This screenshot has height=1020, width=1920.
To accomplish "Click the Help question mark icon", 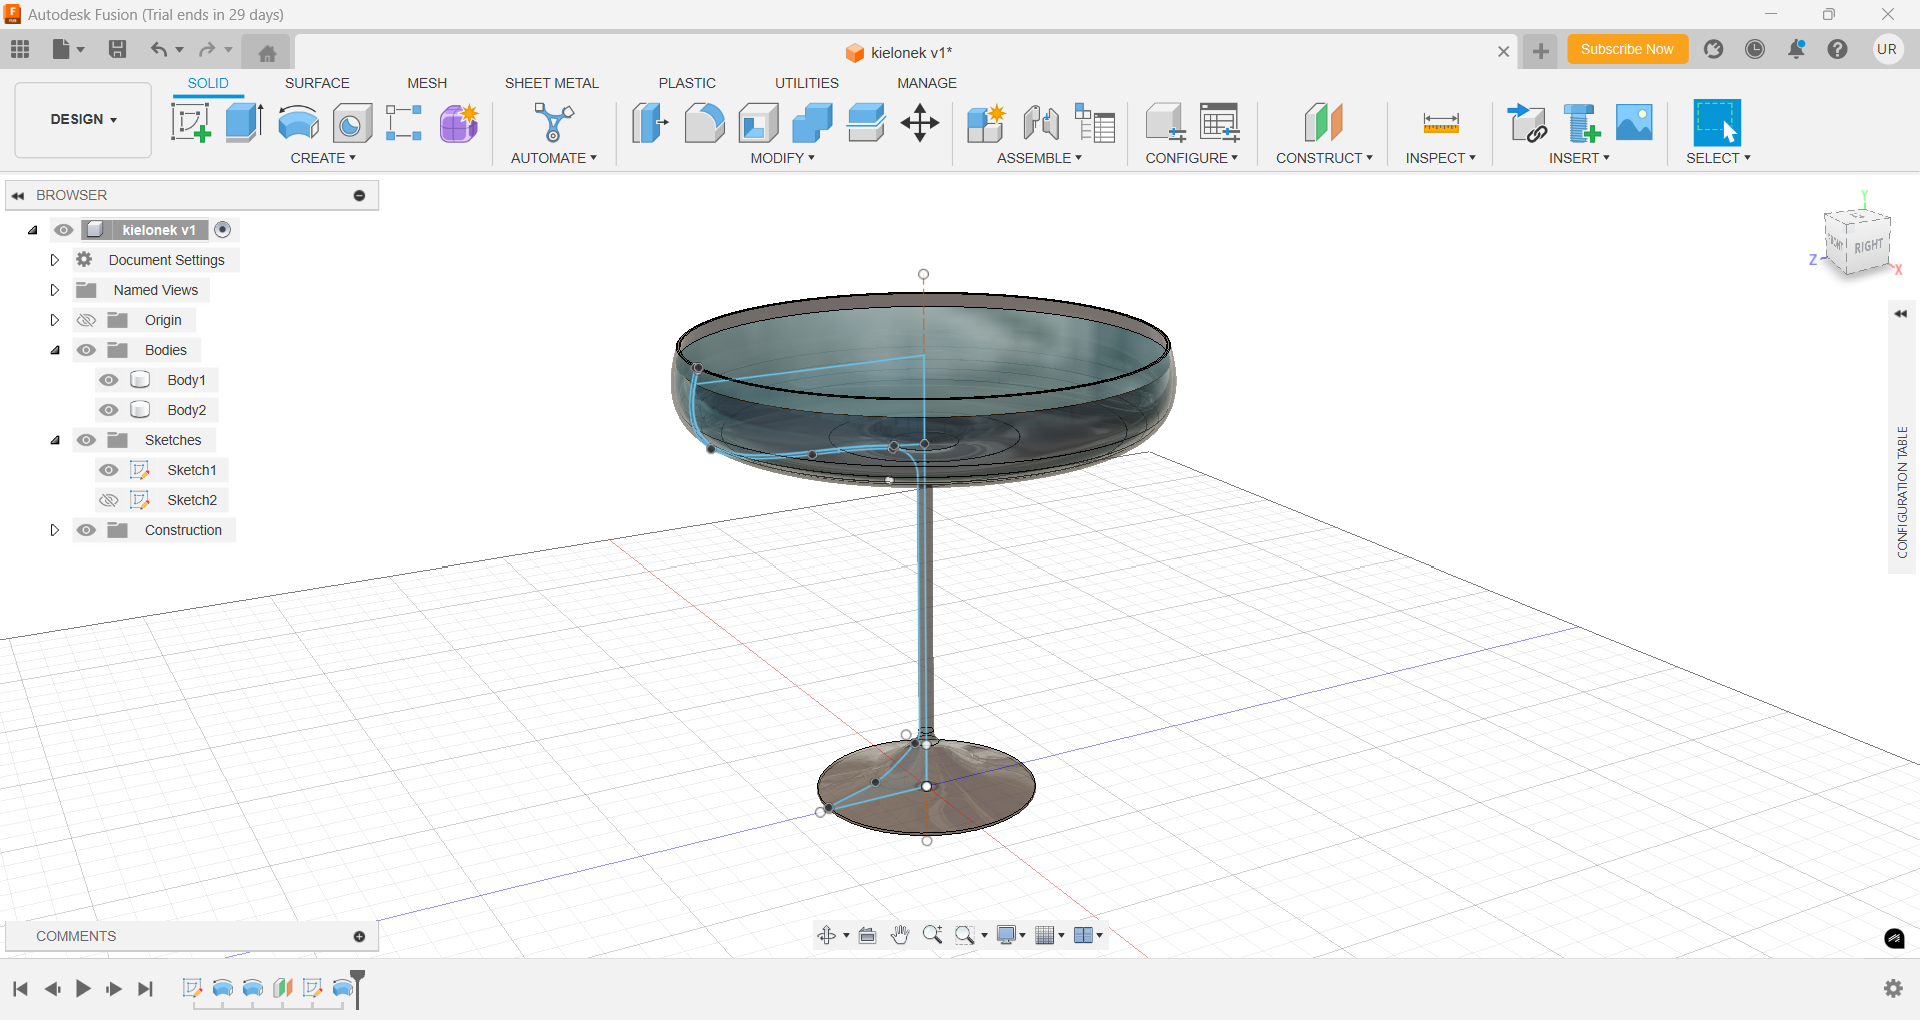I will coord(1837,49).
